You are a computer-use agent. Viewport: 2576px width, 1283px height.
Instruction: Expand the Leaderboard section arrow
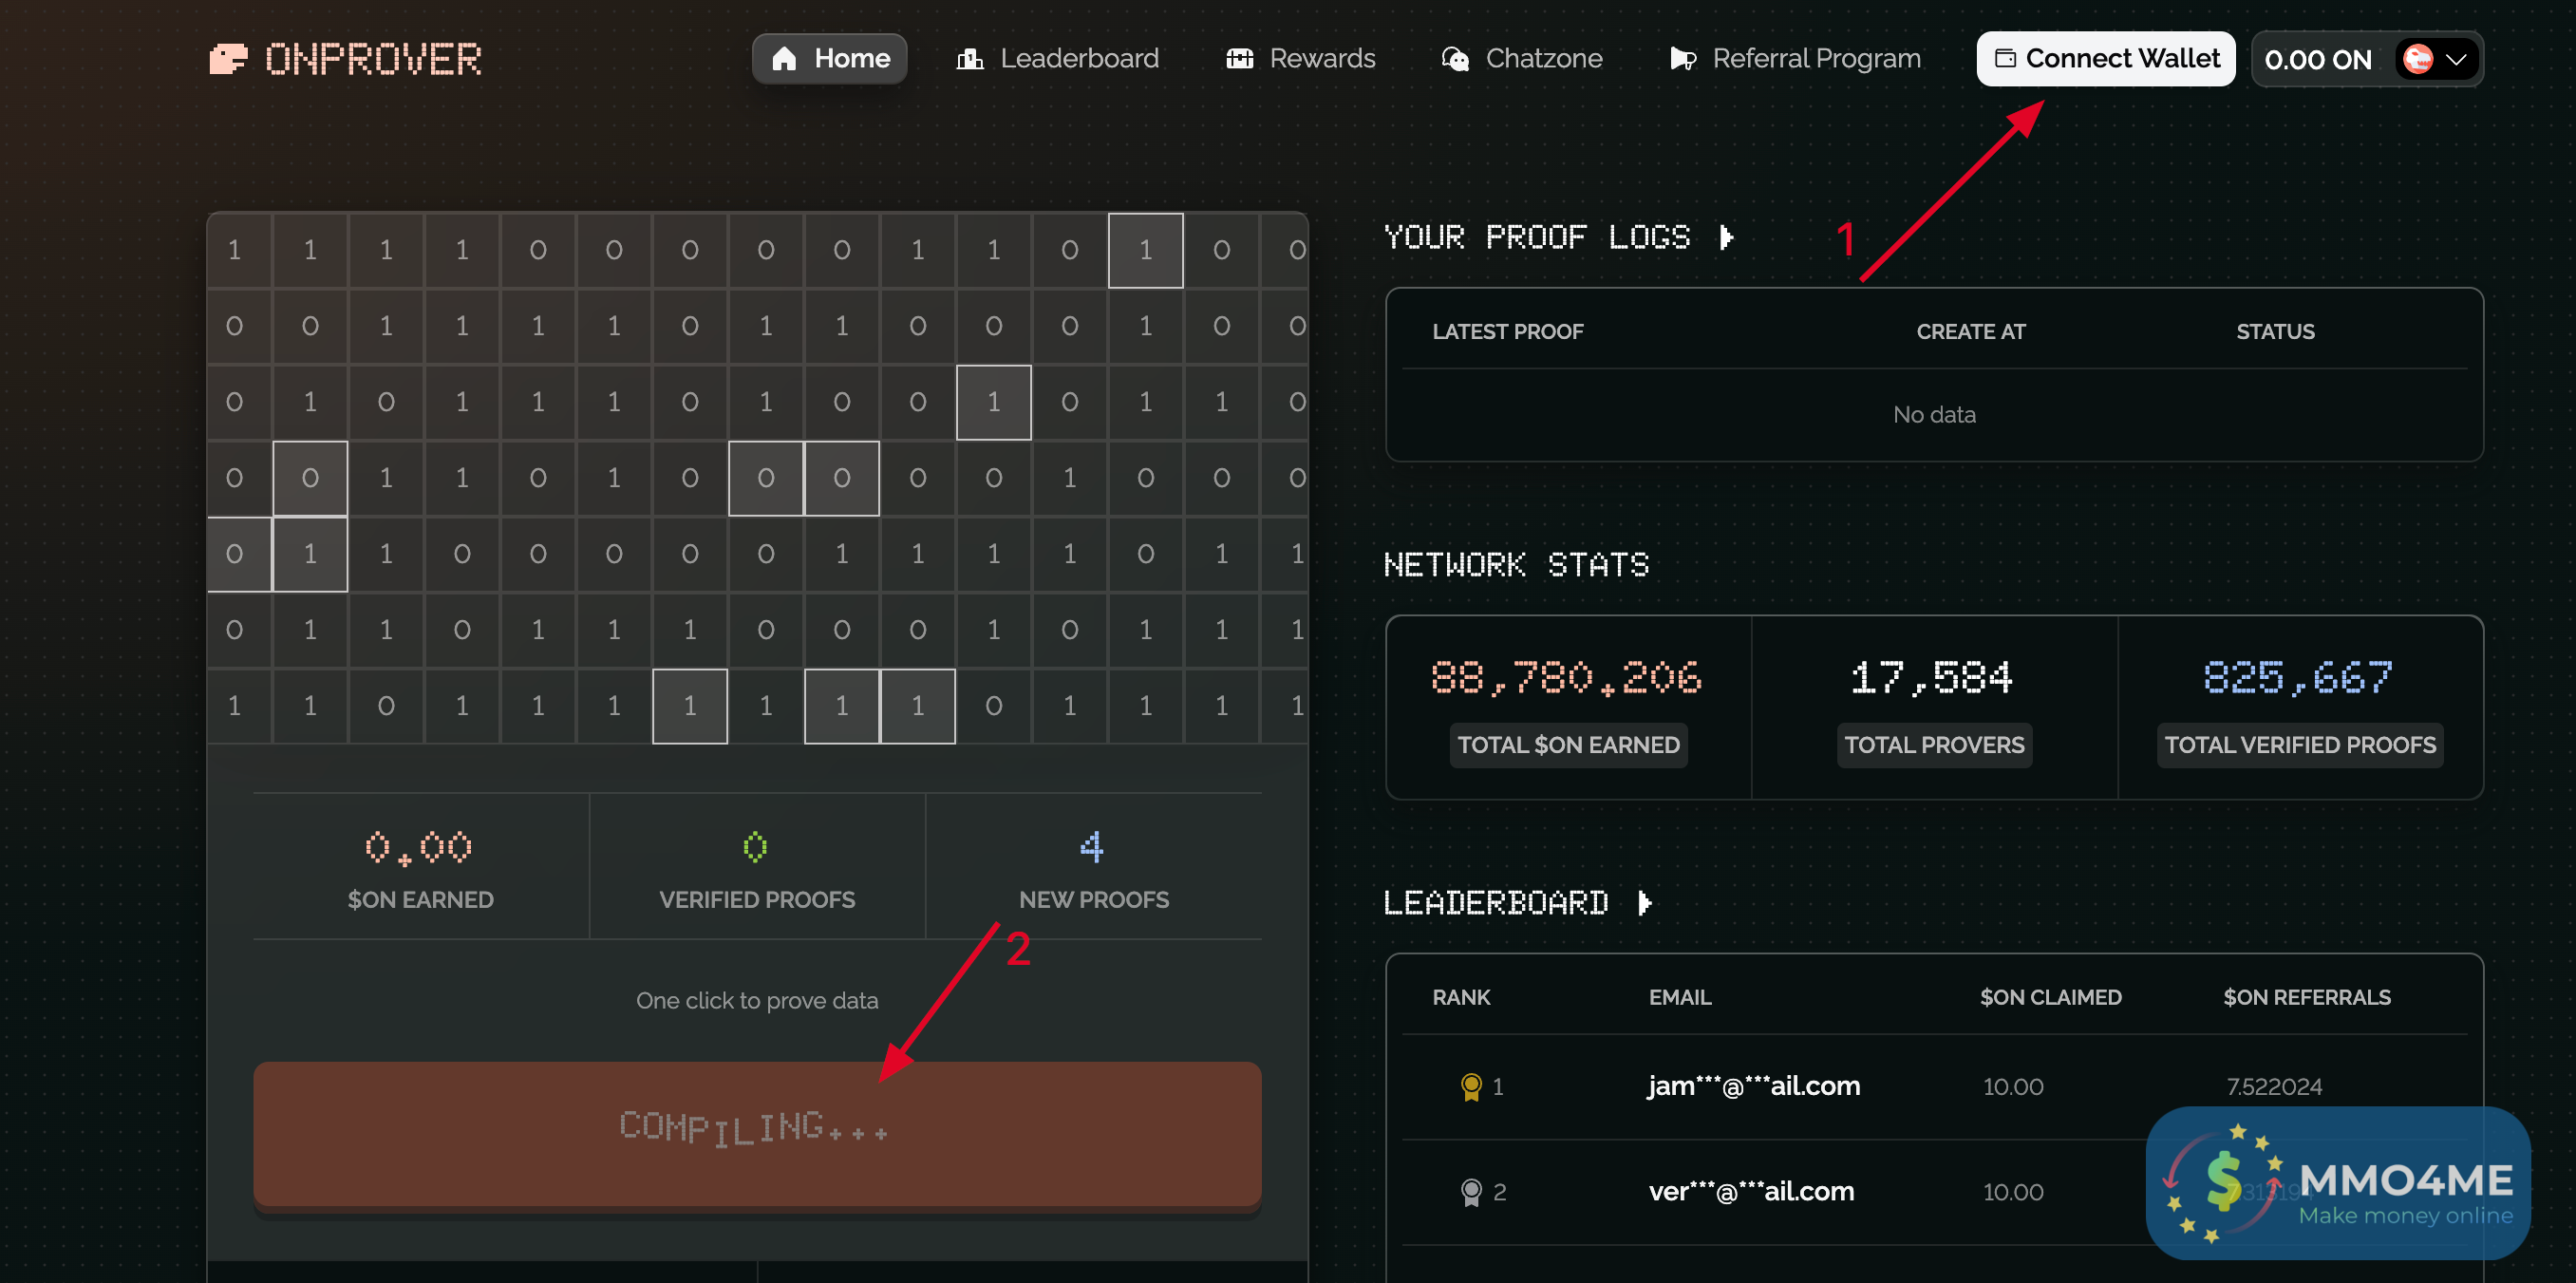click(1645, 903)
